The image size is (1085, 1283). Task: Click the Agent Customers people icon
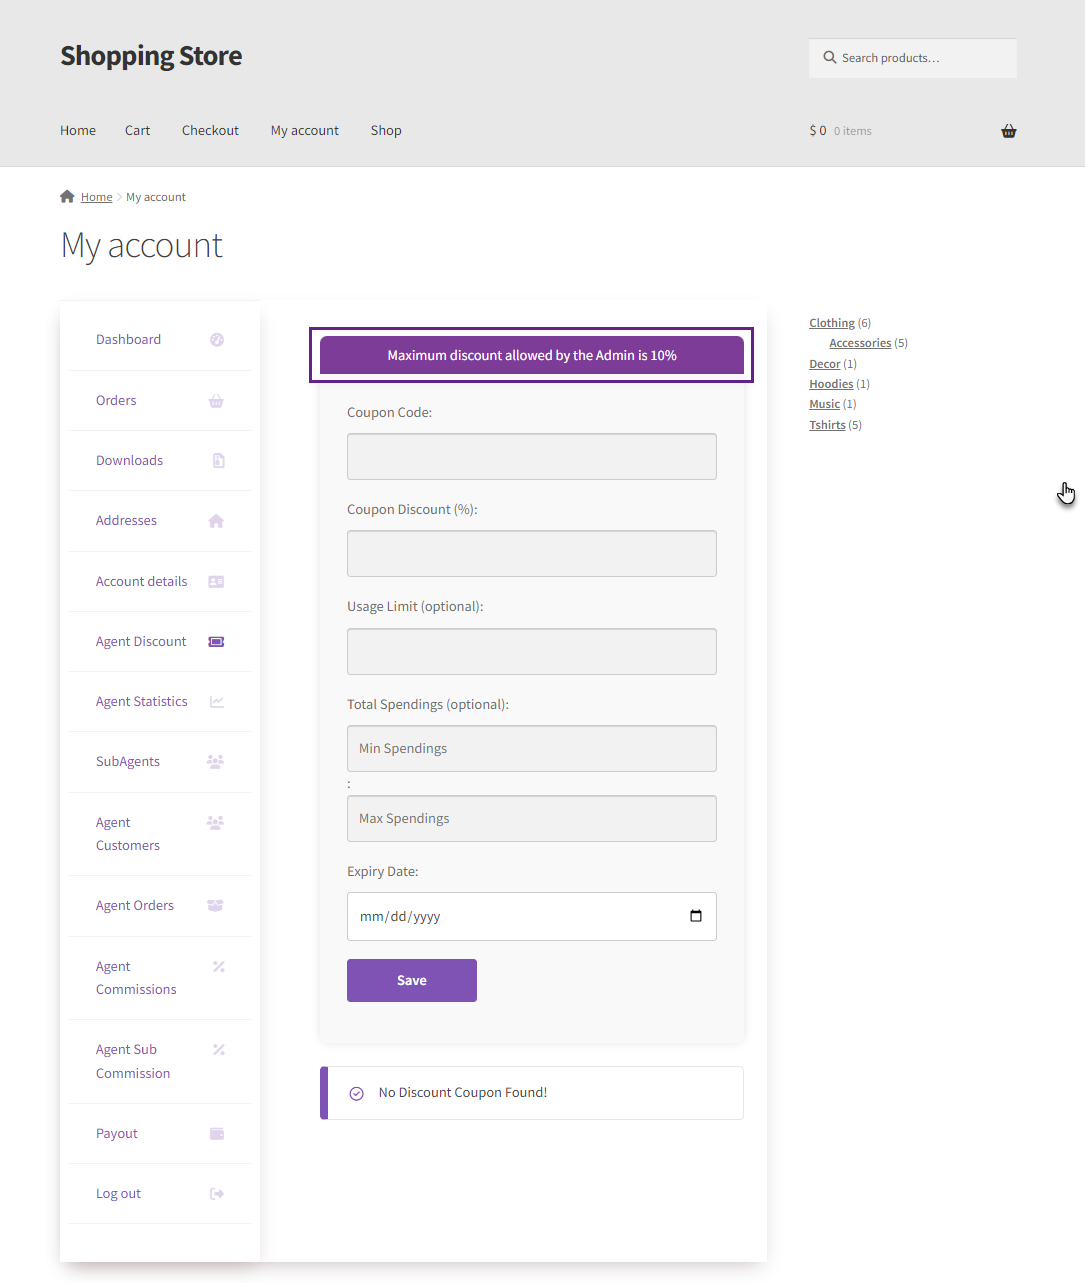[x=215, y=823]
